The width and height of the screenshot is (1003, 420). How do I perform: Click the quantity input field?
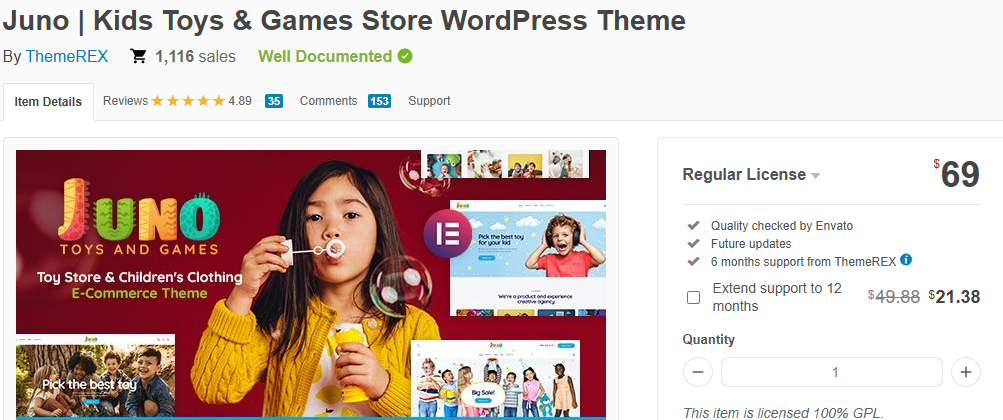click(832, 371)
